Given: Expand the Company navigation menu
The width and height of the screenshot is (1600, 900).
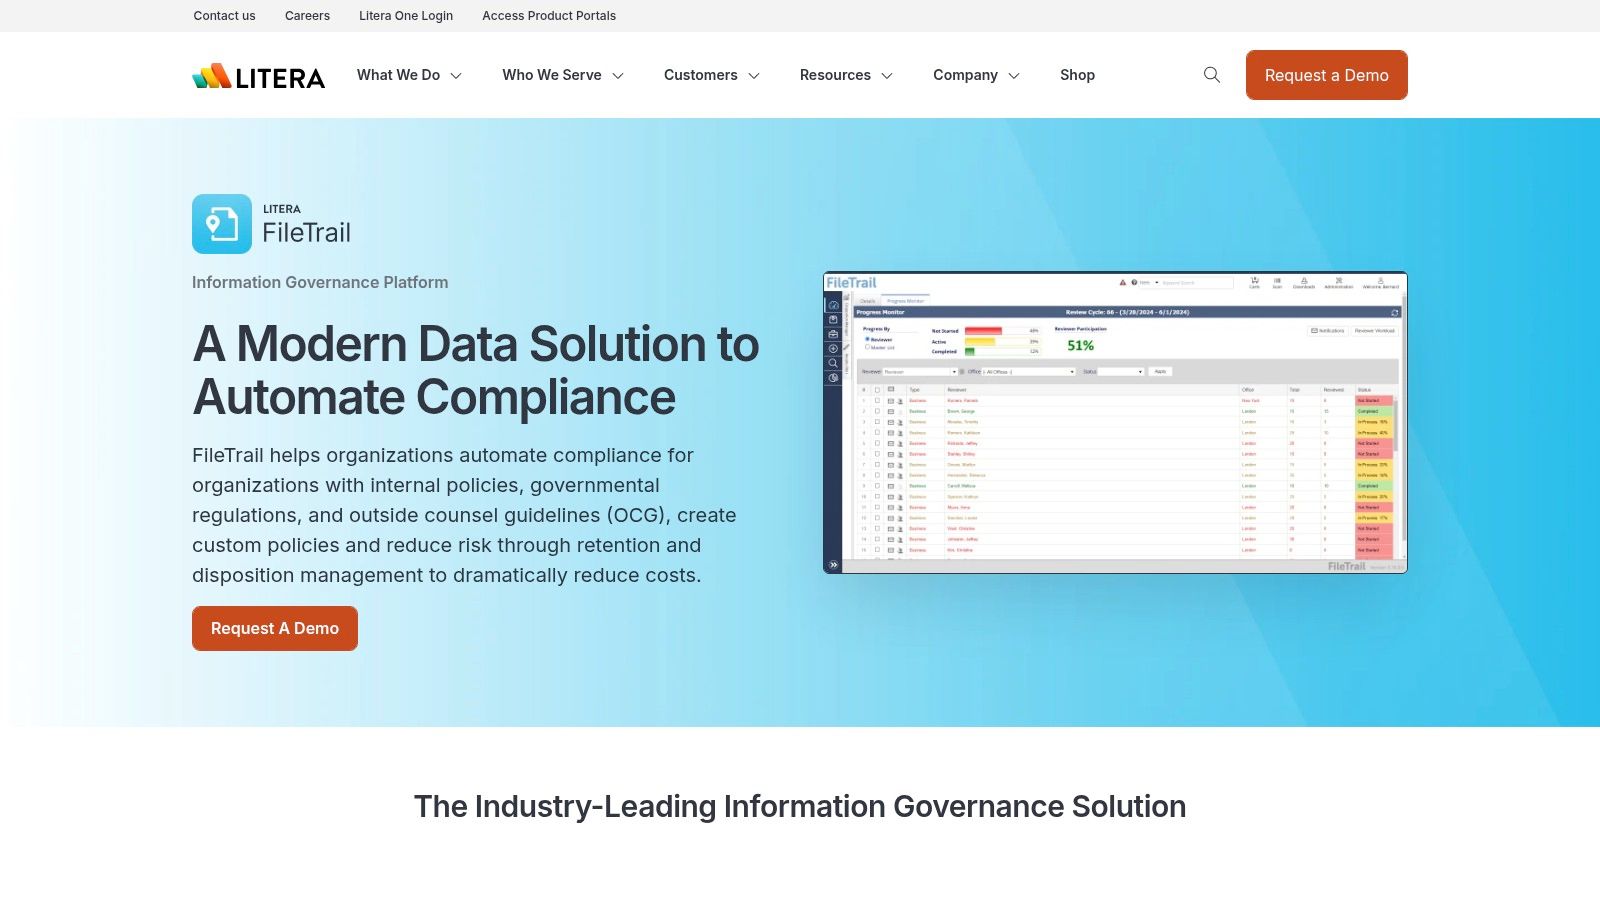Looking at the screenshot, I should point(976,75).
